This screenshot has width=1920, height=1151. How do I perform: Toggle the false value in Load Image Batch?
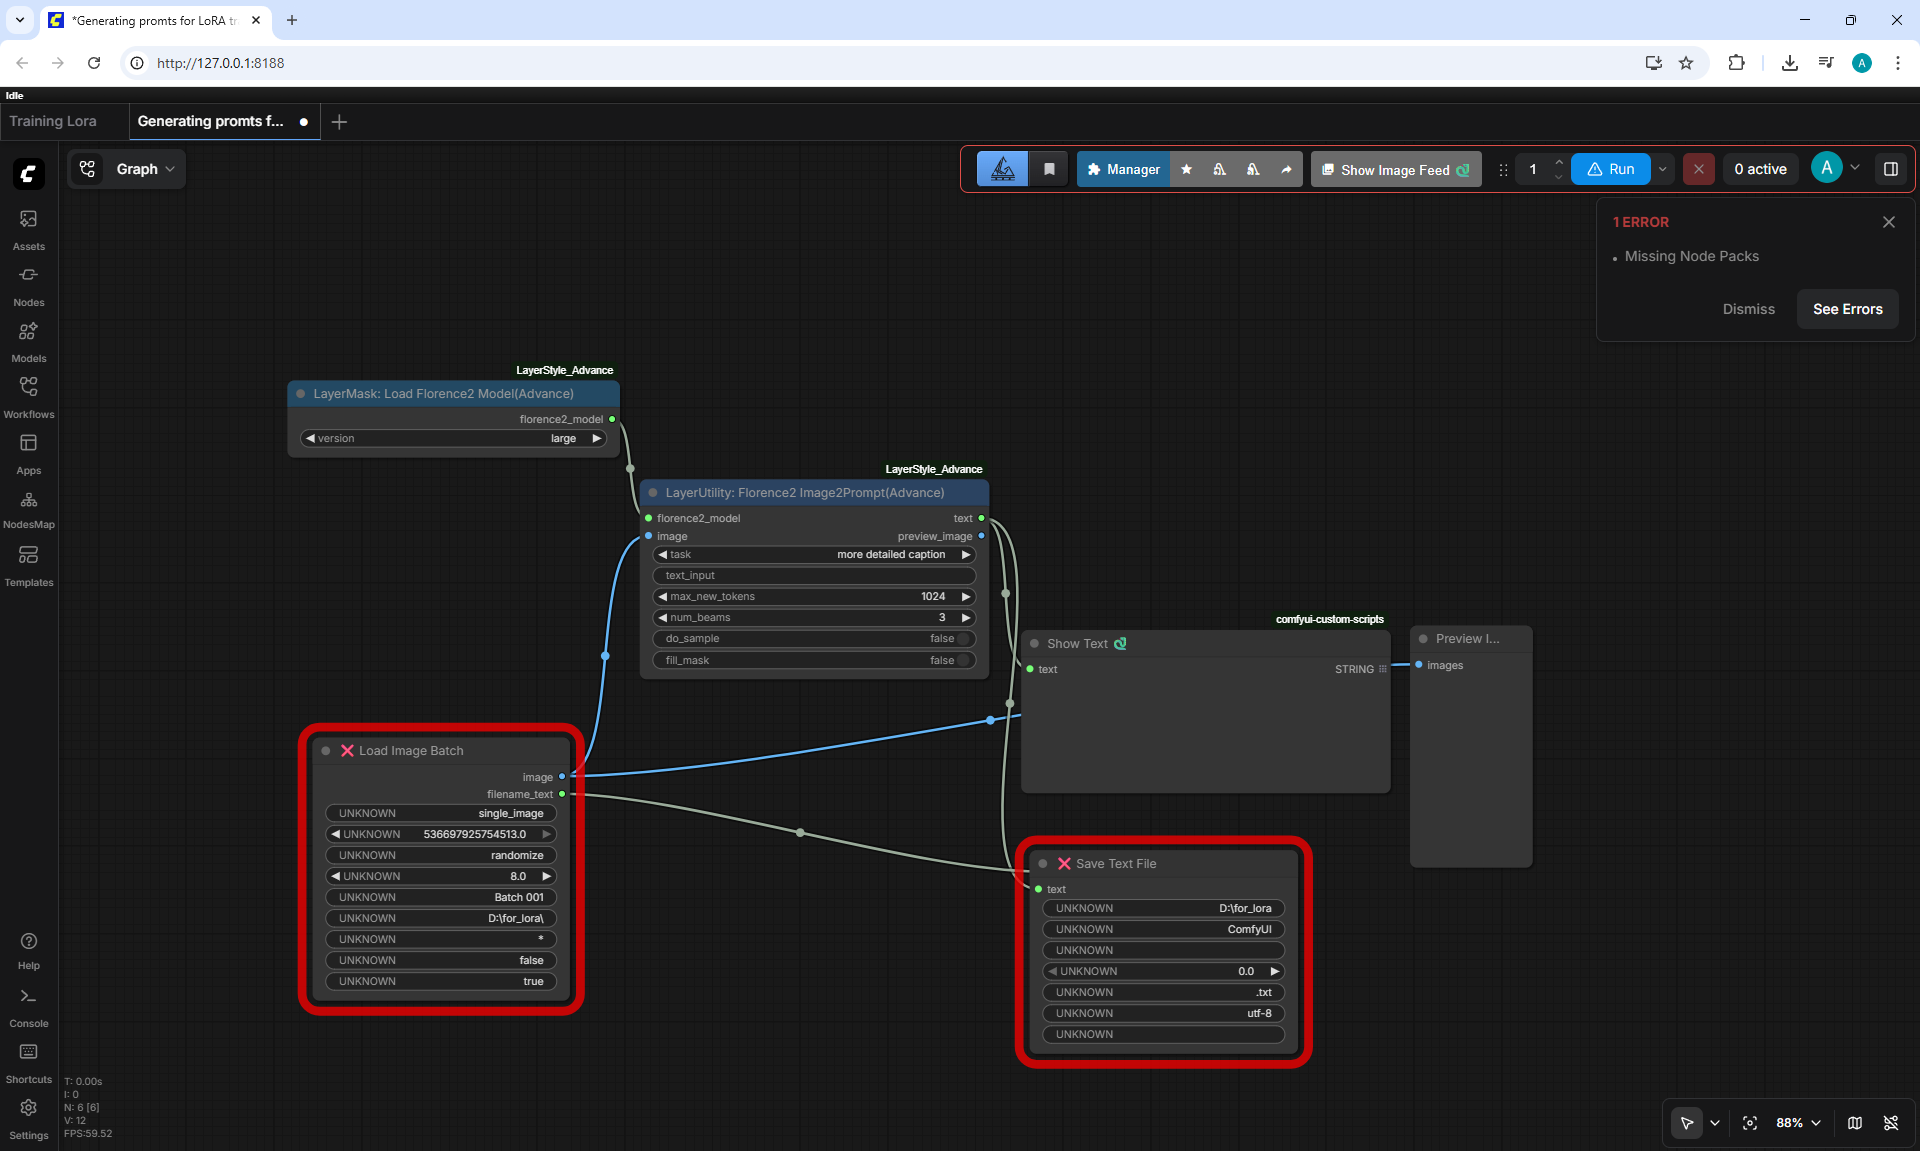coord(441,960)
